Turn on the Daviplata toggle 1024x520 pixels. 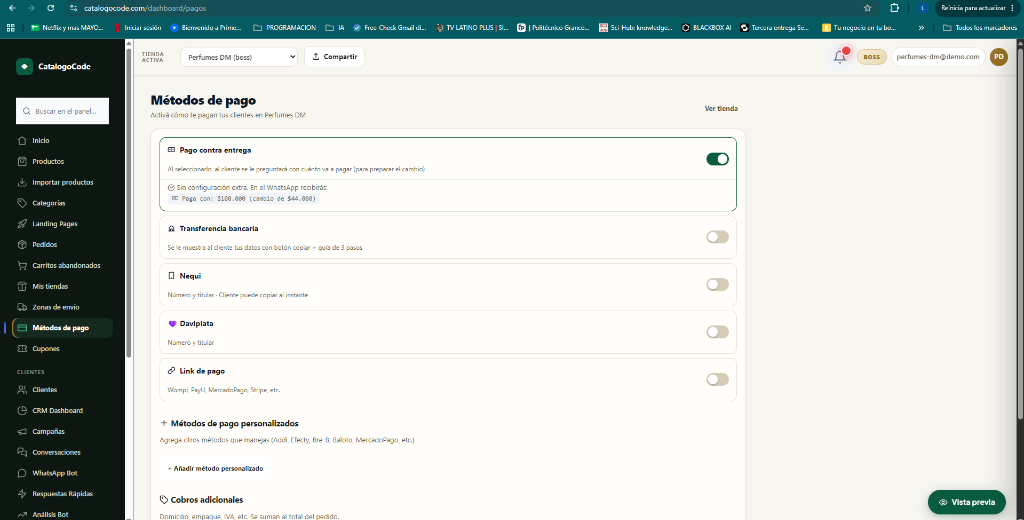pyautogui.click(x=717, y=332)
